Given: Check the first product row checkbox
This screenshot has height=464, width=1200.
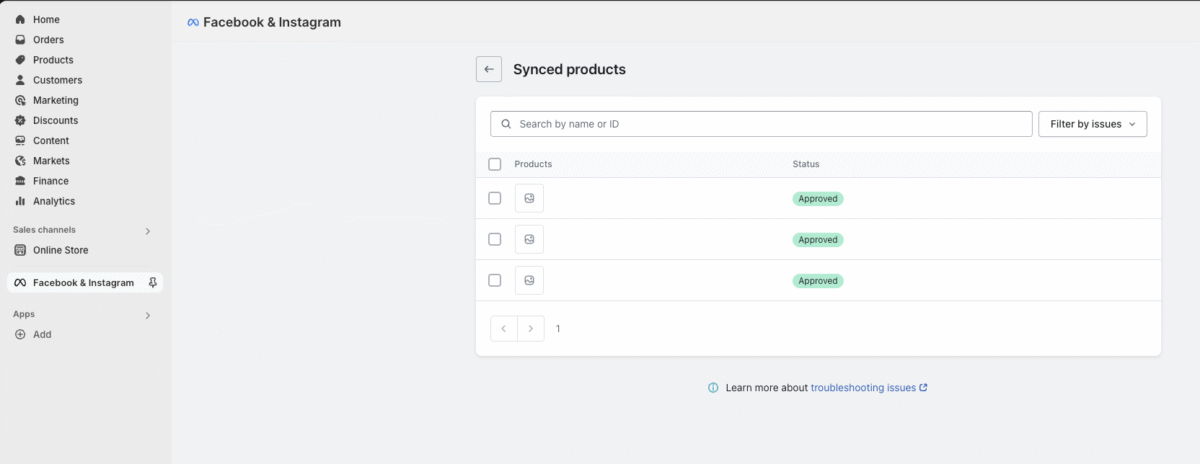Looking at the screenshot, I should coord(495,198).
